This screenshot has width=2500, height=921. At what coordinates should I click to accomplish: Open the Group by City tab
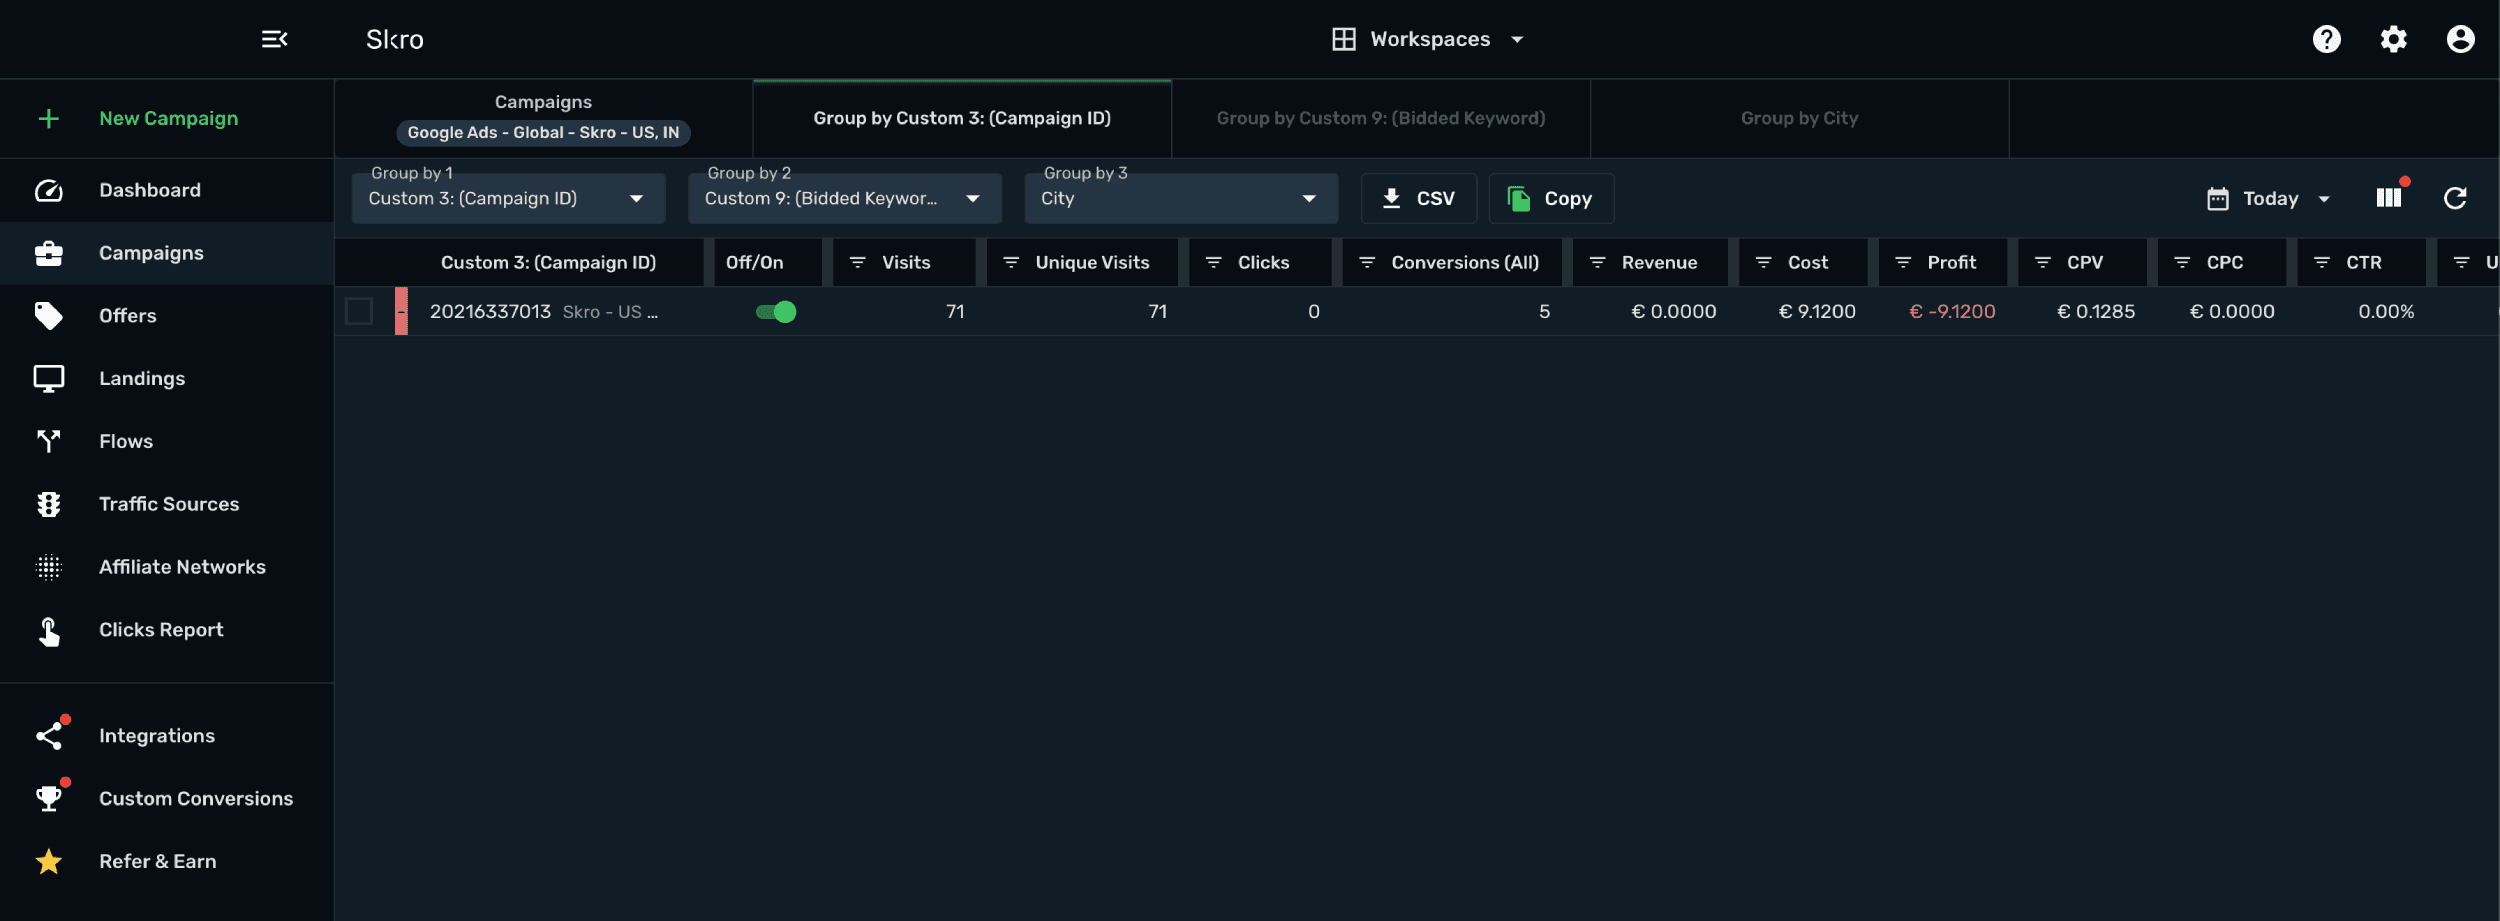[x=1800, y=118]
